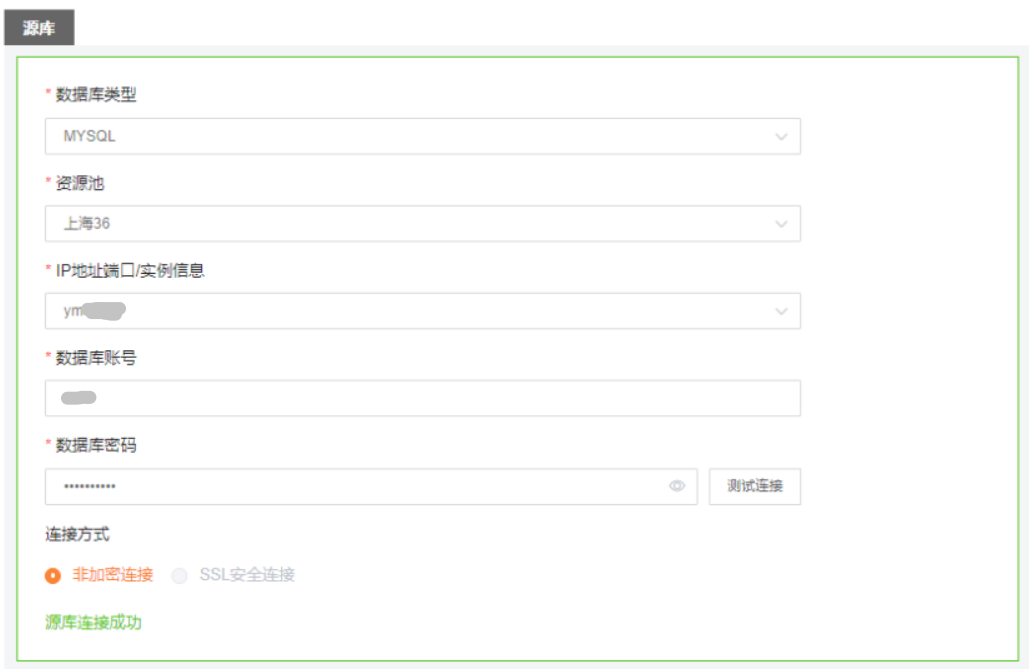Screen dimensions: 1029x669
Task: Click the chevron arrow in the instance field
Action: (x=781, y=311)
